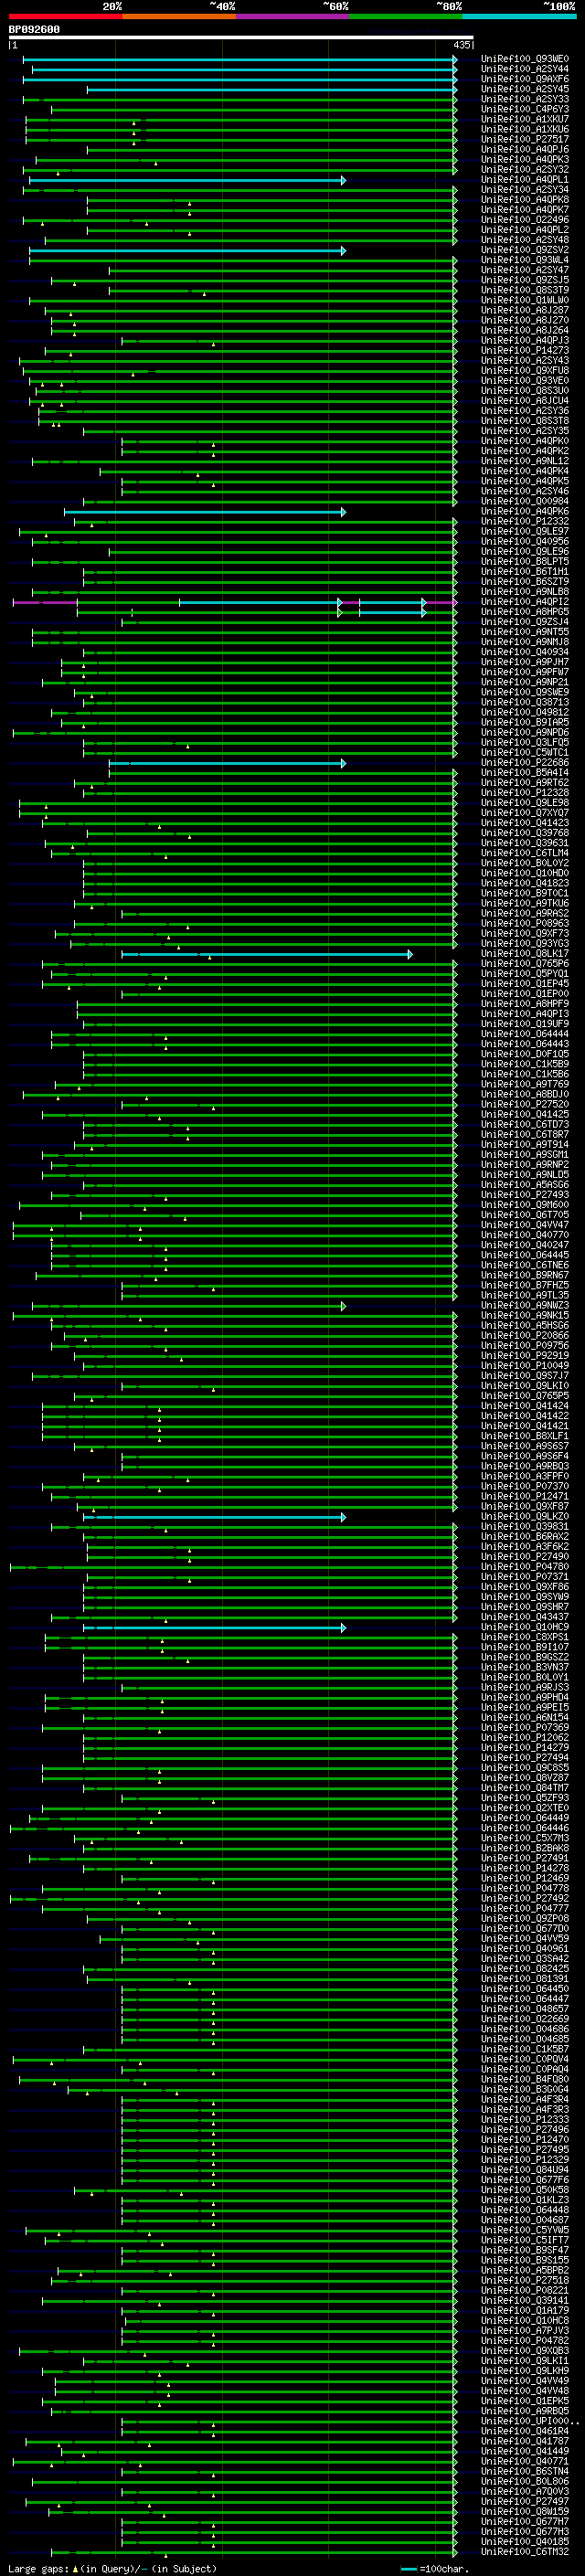Click the label UniRef100_P12332
The image size is (585, 2576).
tap(525, 521)
